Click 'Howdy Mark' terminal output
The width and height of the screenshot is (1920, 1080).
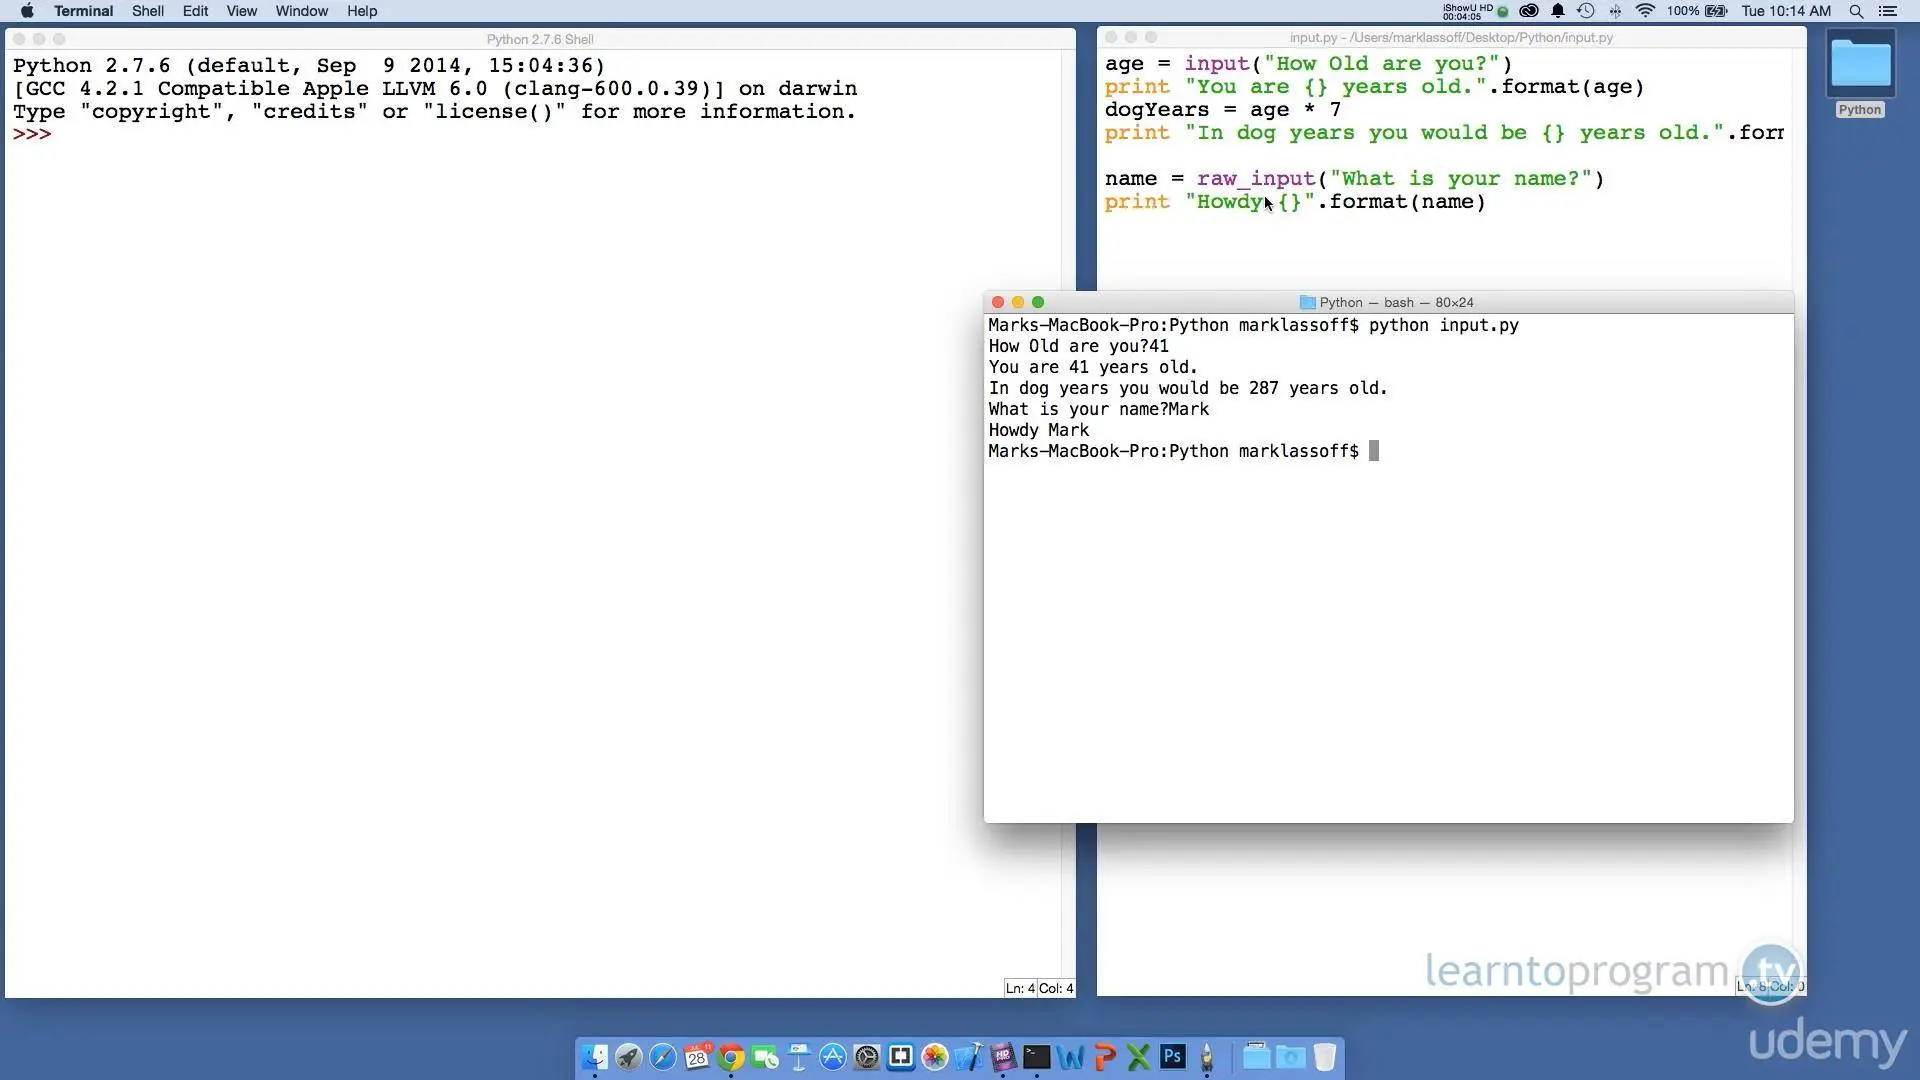tap(1038, 430)
